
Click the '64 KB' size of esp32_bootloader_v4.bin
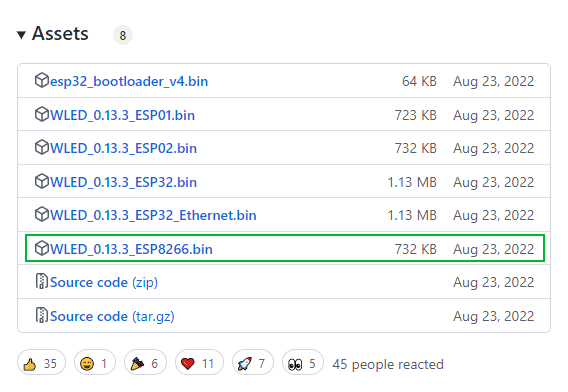click(419, 81)
